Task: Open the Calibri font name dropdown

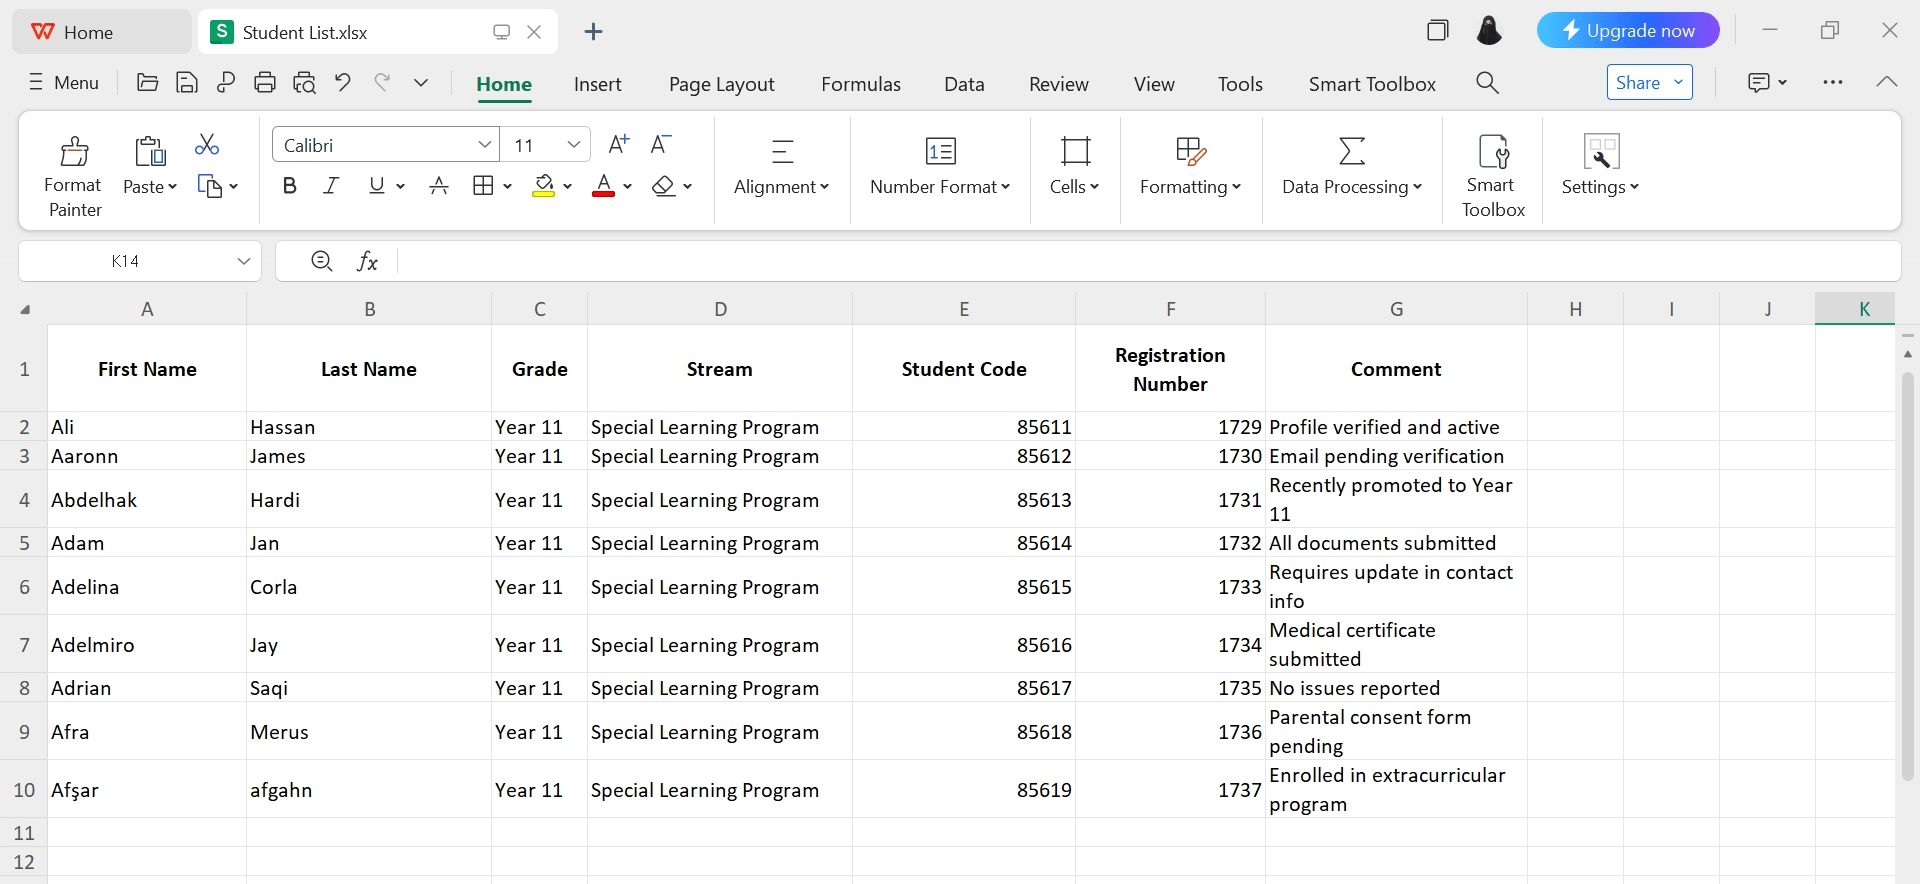Action: (x=485, y=145)
